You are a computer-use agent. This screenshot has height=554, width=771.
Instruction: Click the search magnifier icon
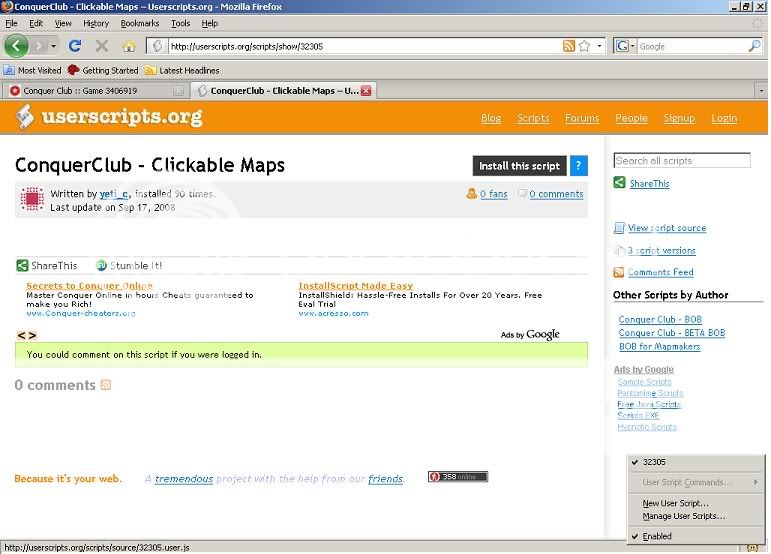tap(754, 46)
